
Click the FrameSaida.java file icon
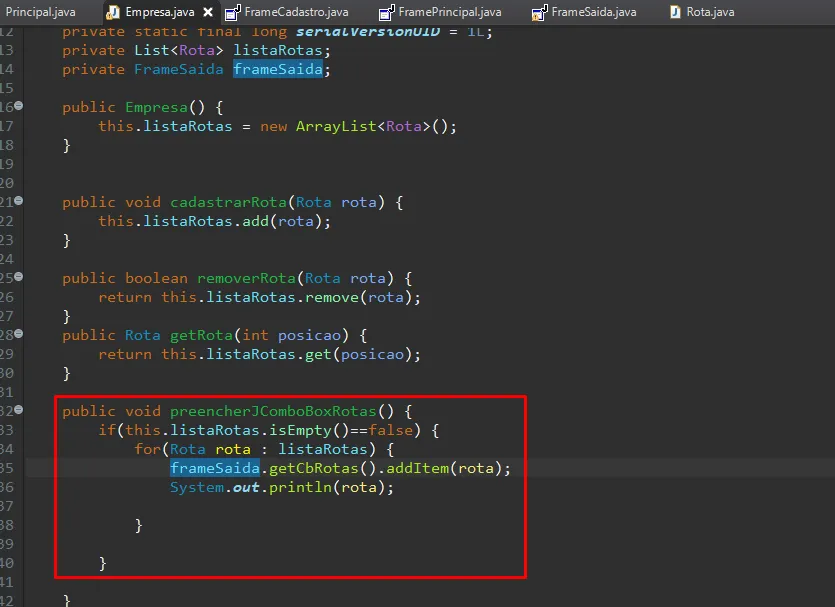[x=539, y=12]
